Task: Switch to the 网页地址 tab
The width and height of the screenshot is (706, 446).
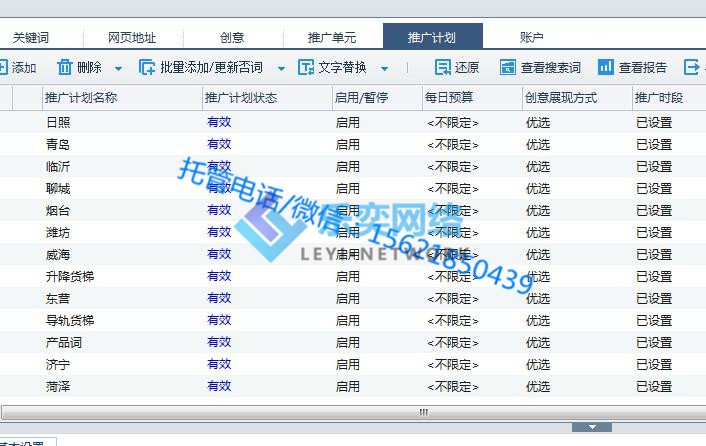Action: [x=132, y=37]
